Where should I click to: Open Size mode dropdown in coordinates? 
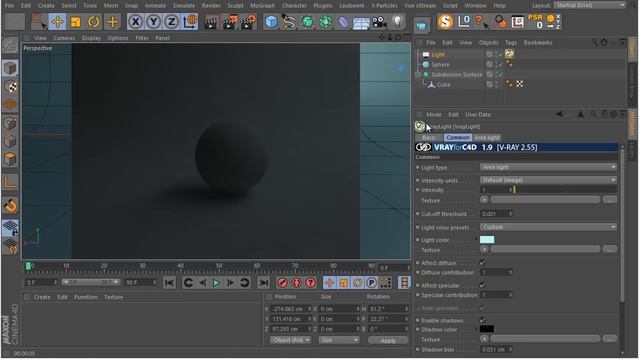pos(339,340)
